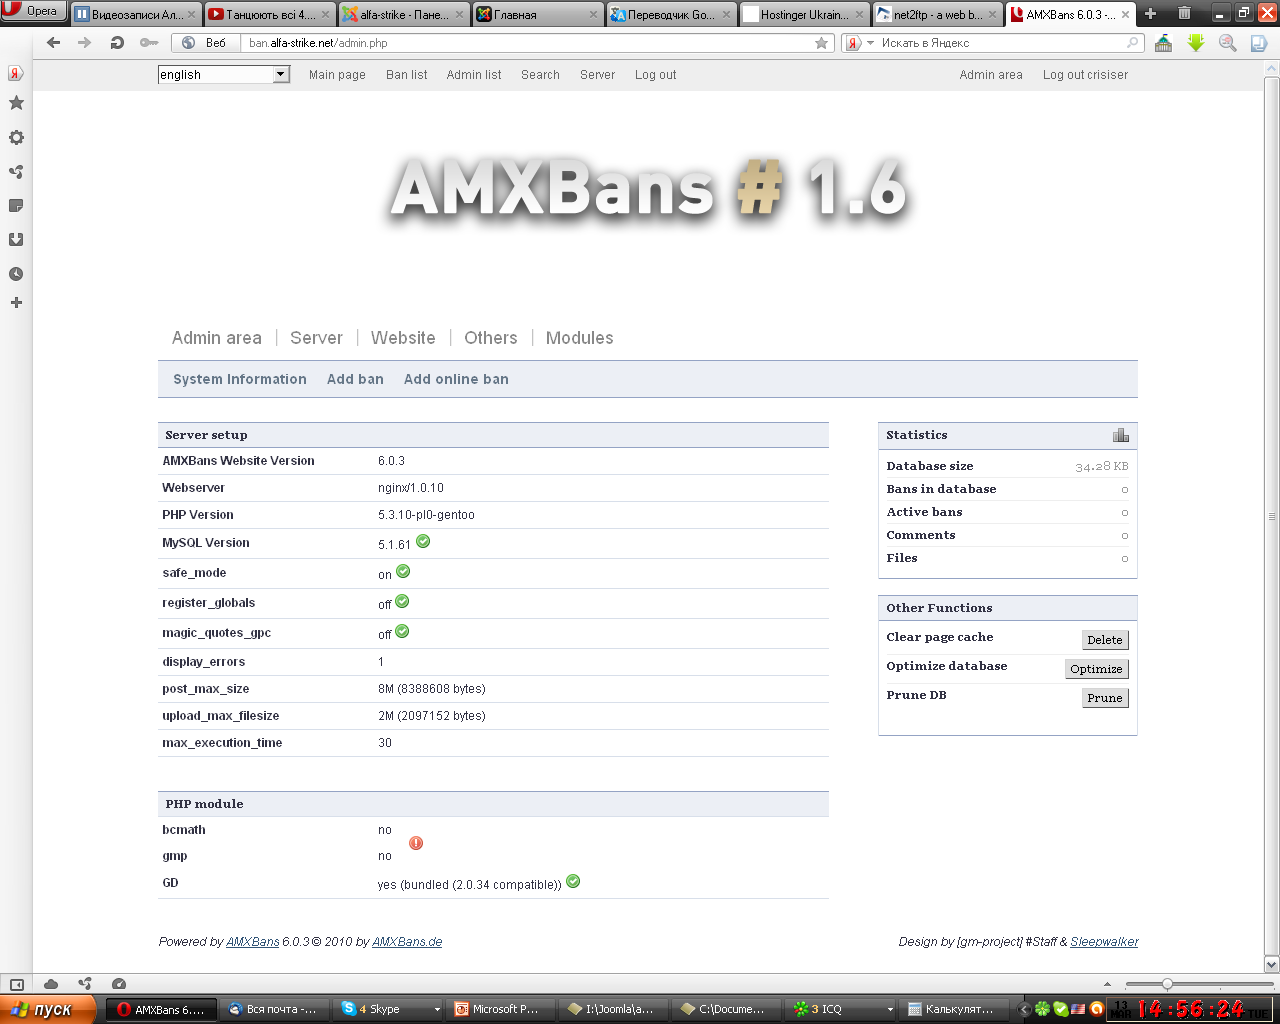1280x1024 pixels.
Task: Open Sleepwalker link in footer
Action: point(1104,942)
